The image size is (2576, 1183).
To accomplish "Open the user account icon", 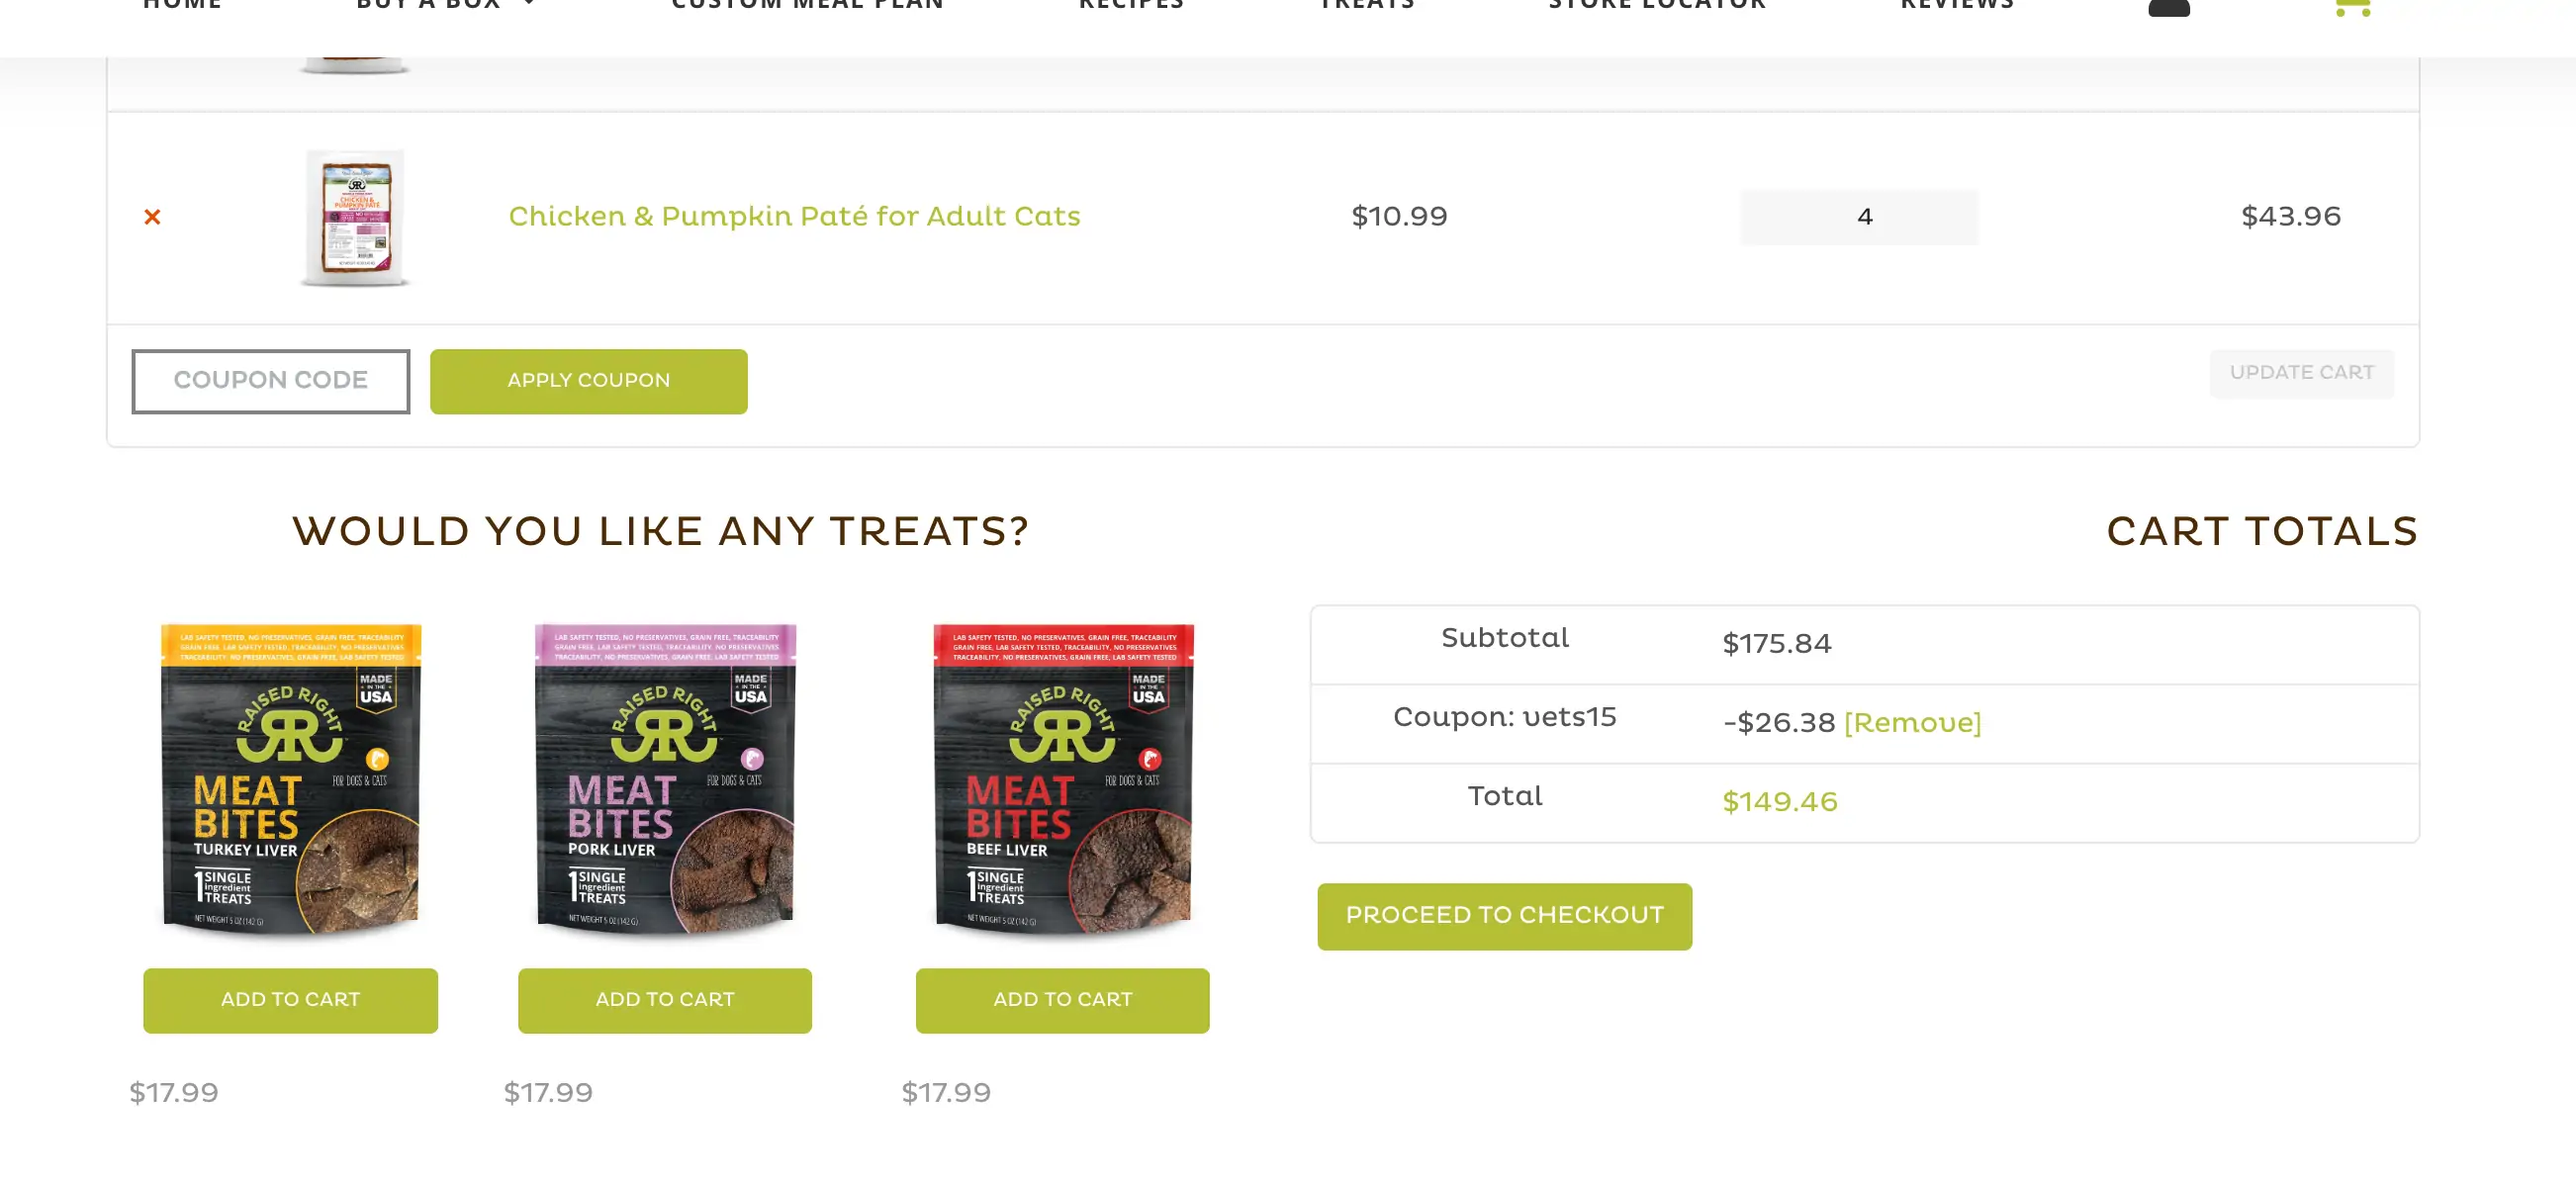I will [2168, 7].
